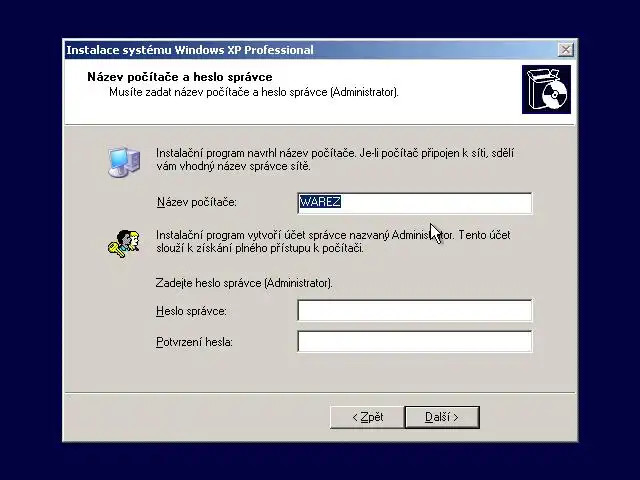Click the Název počítače label

pyautogui.click(x=197, y=202)
